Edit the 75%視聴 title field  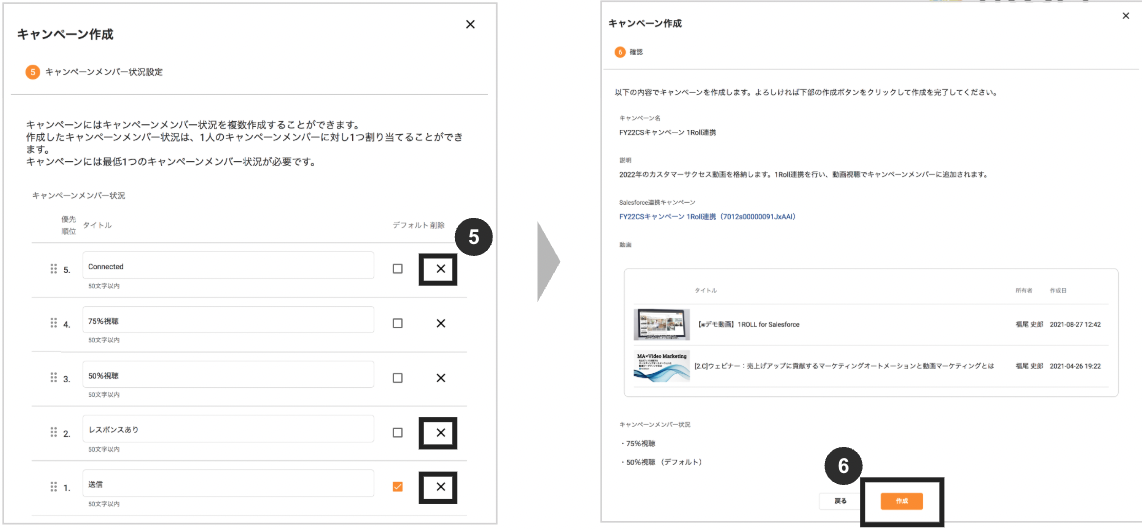228,320
